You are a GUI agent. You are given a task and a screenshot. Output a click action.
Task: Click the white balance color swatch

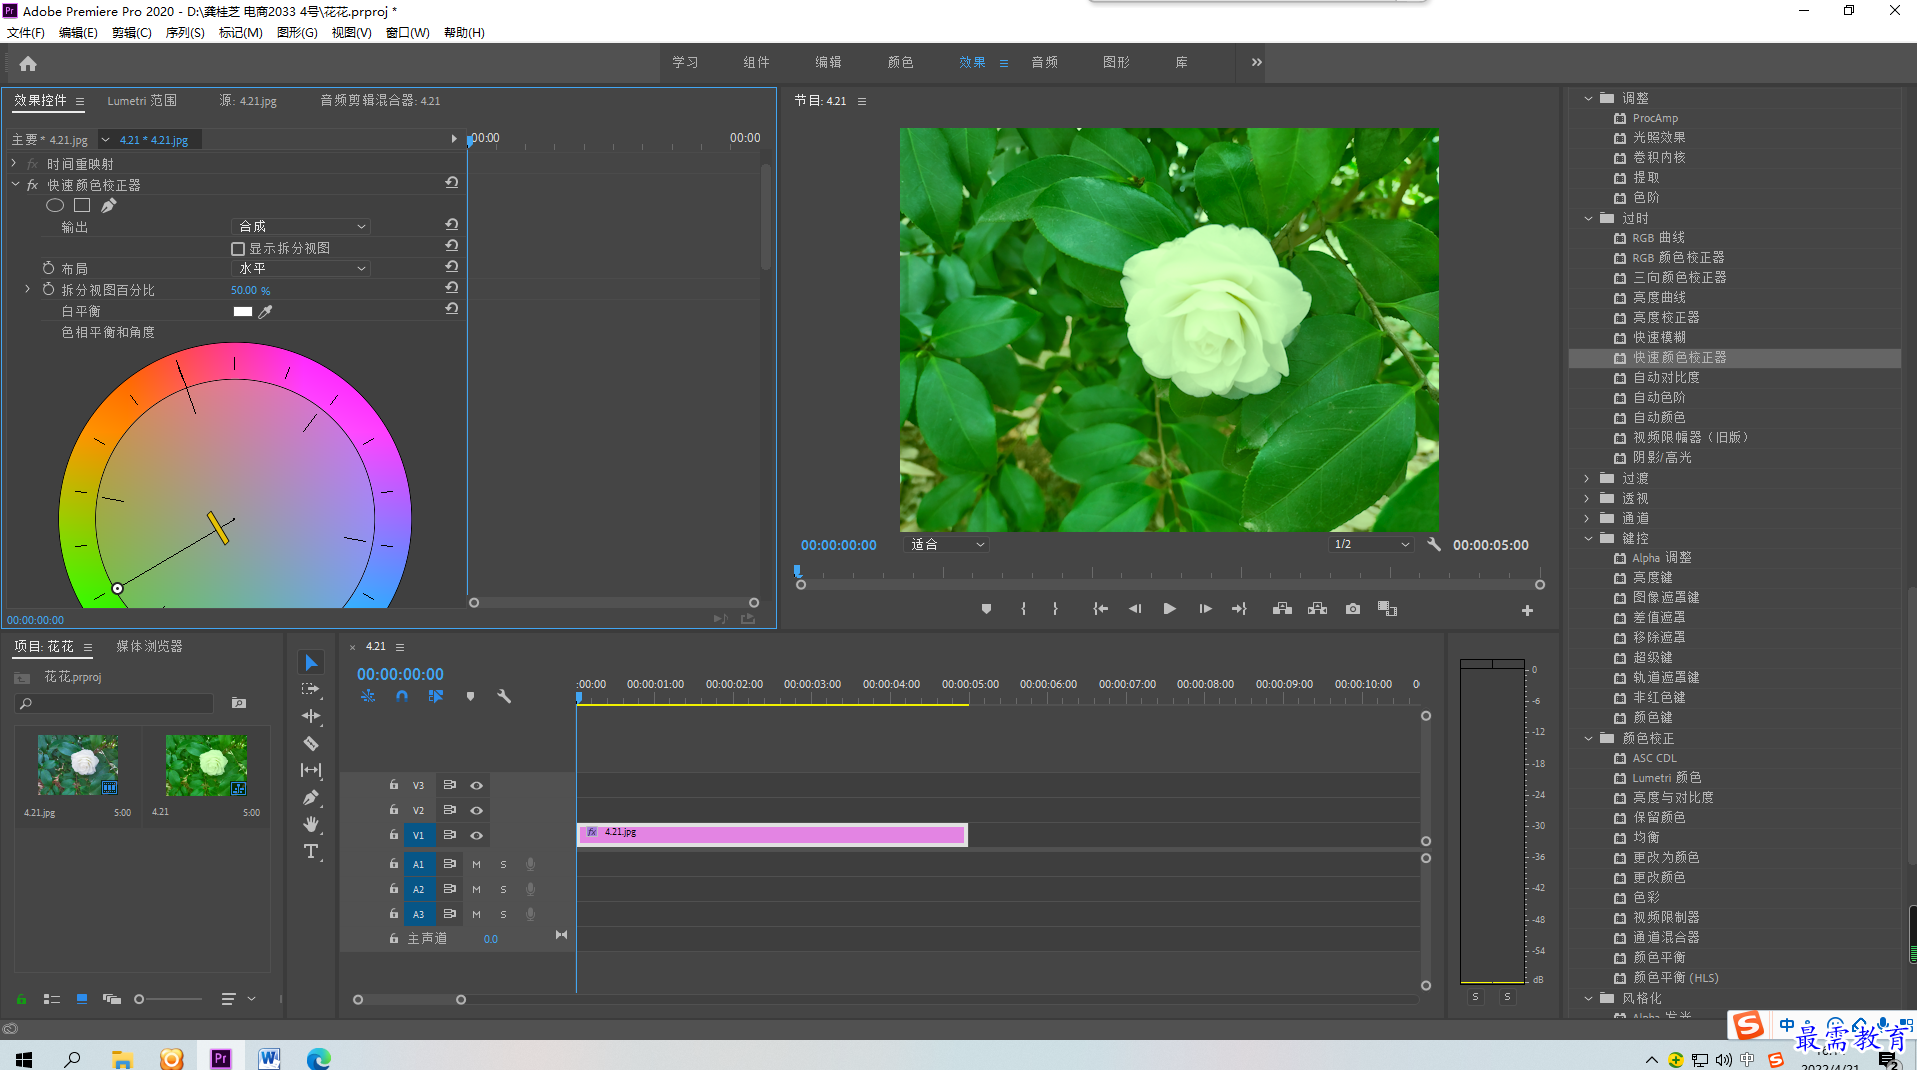pyautogui.click(x=243, y=311)
